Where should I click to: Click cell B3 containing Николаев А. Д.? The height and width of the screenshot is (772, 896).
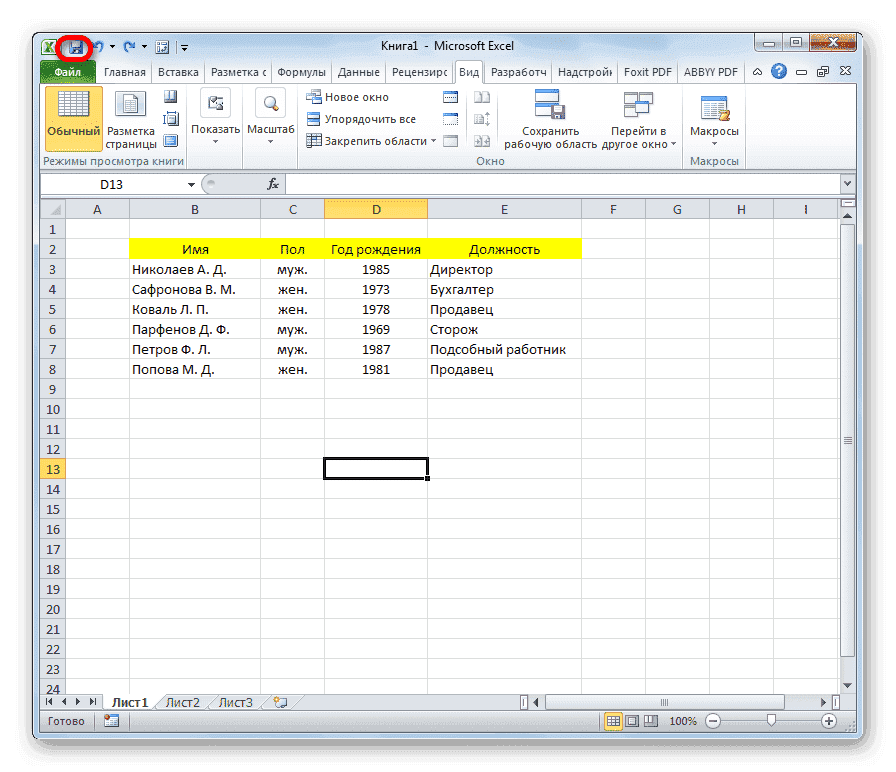coord(194,269)
